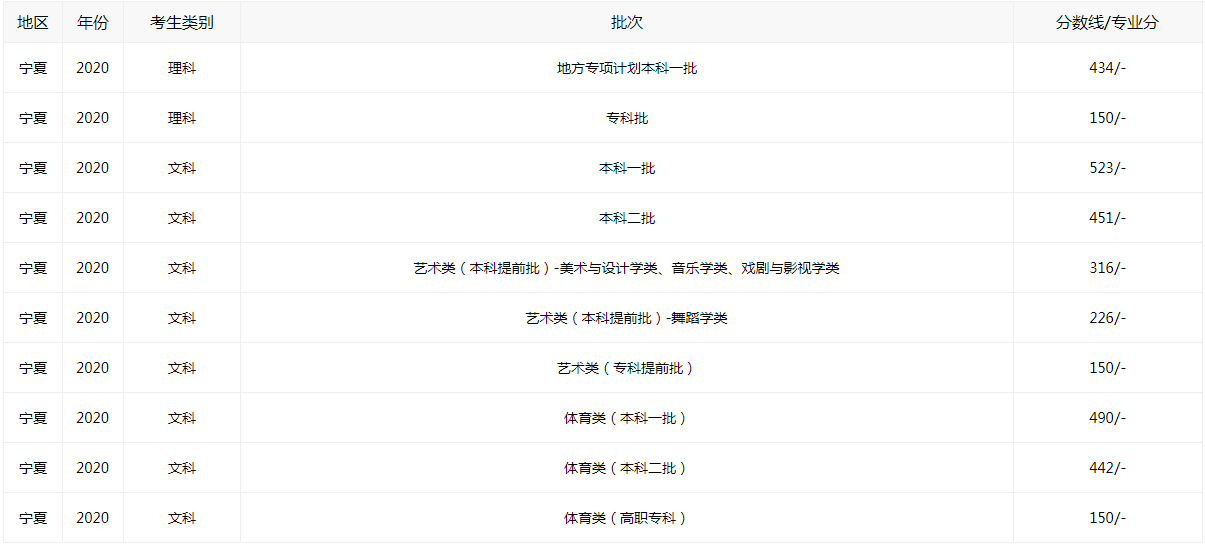Click 2020 in the 本科二批 row
1205x556 pixels.
click(x=92, y=218)
